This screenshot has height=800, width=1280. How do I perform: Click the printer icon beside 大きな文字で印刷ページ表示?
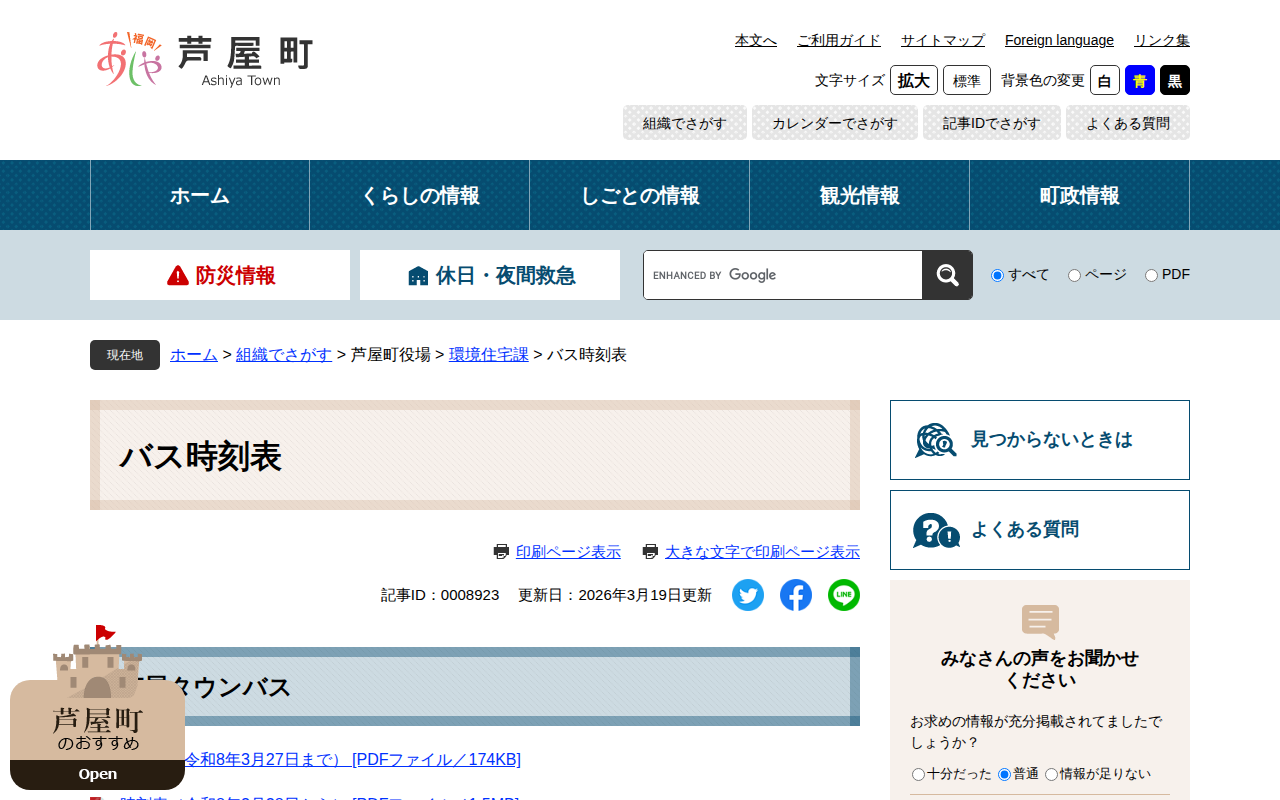pyautogui.click(x=650, y=552)
